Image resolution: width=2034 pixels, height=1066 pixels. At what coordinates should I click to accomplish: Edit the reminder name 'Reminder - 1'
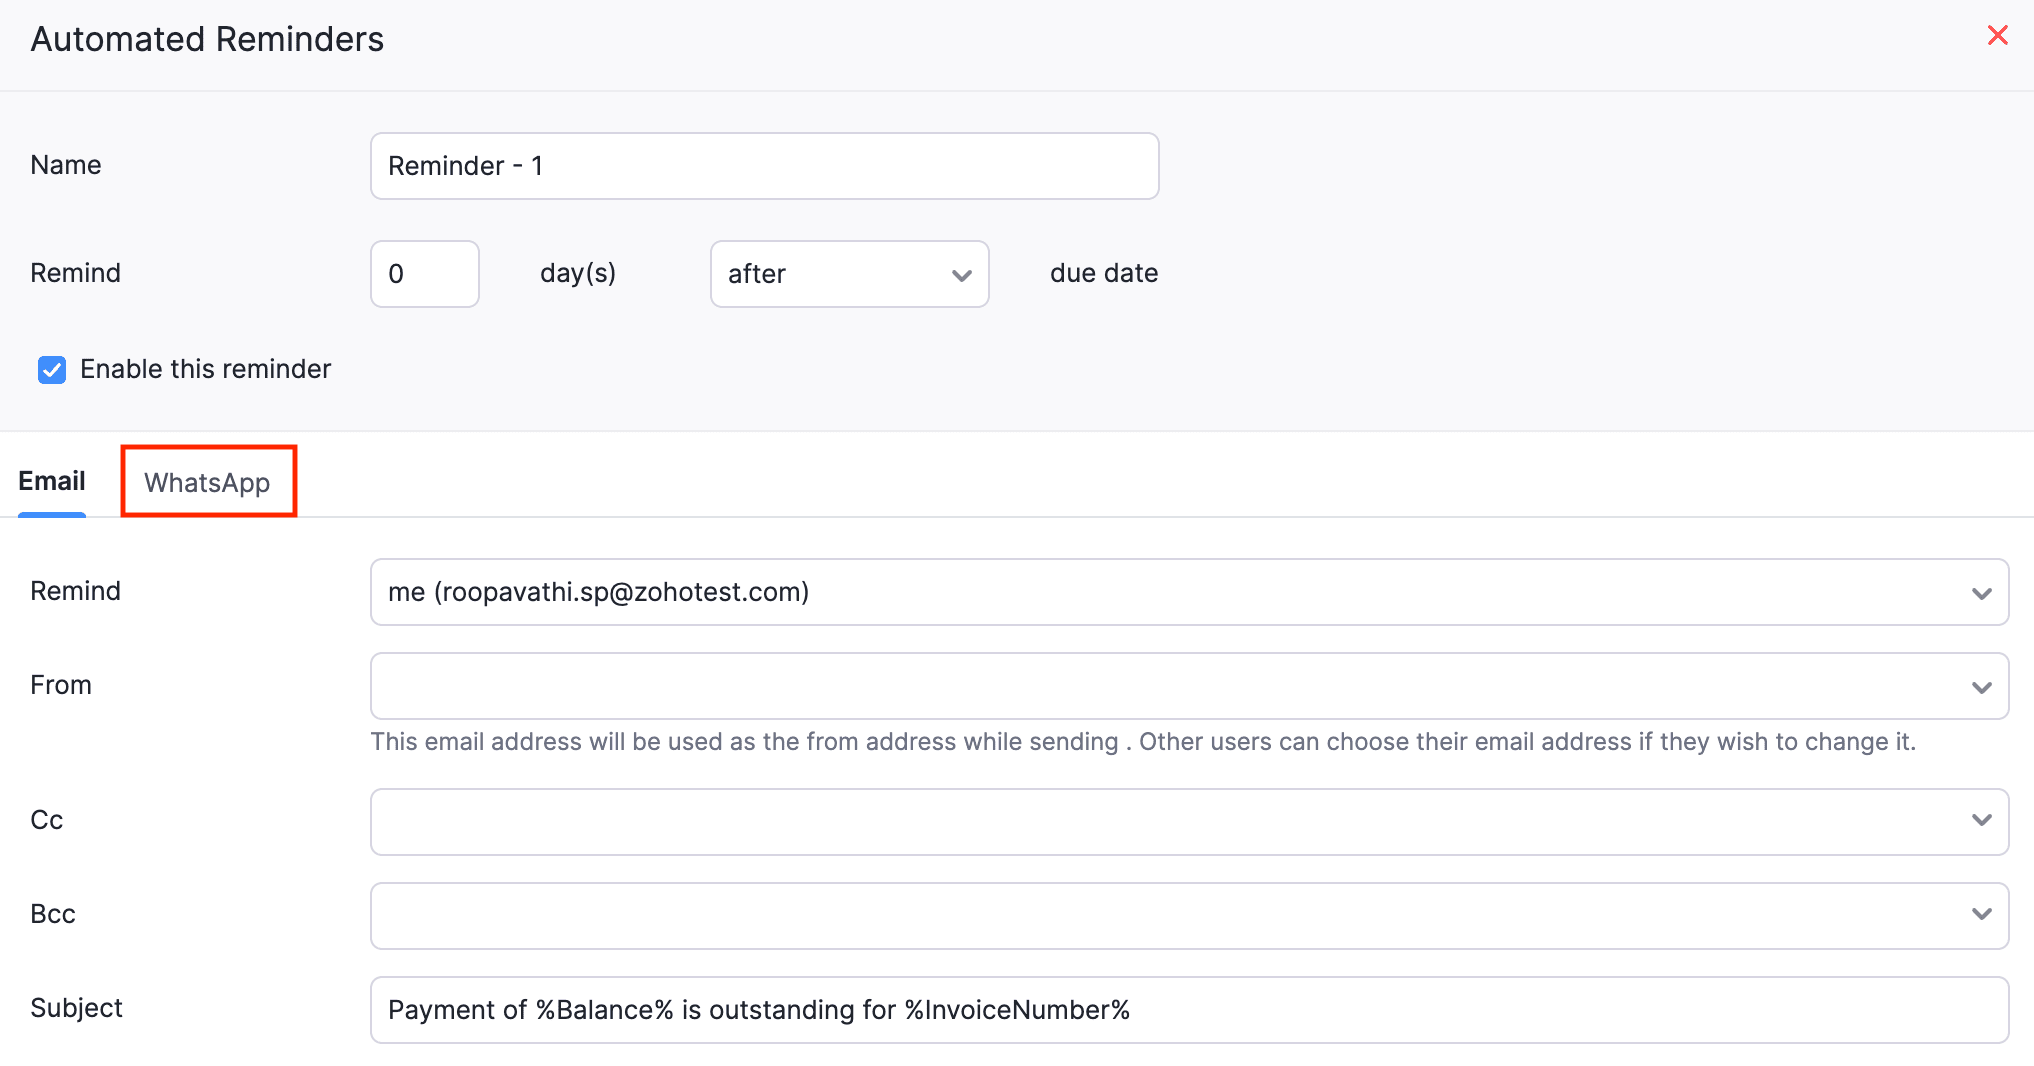click(764, 165)
